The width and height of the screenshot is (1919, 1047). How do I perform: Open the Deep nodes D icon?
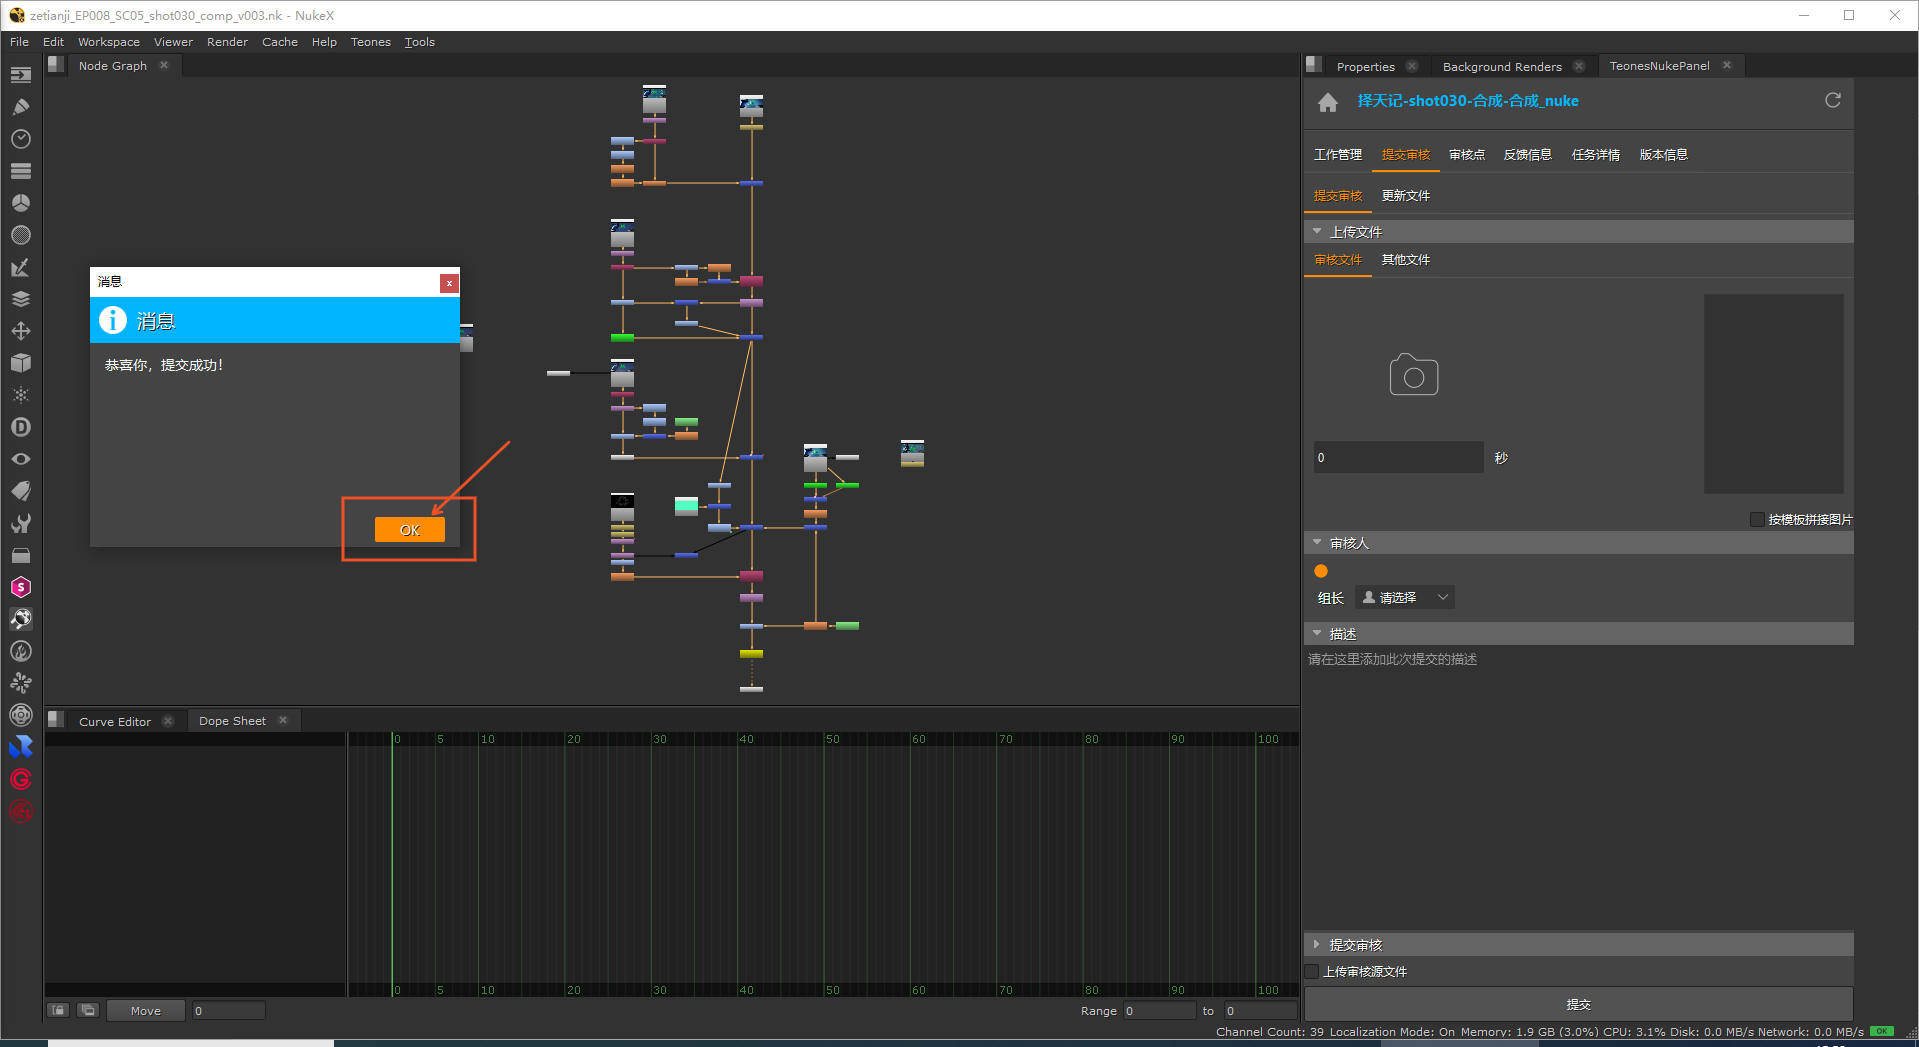[x=20, y=427]
